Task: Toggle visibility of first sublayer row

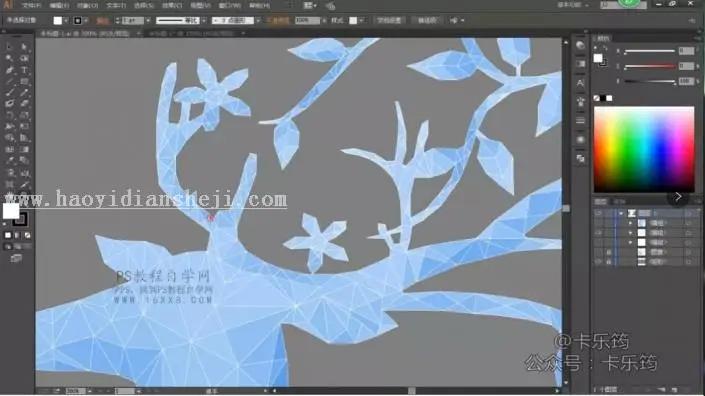Action: pos(598,223)
